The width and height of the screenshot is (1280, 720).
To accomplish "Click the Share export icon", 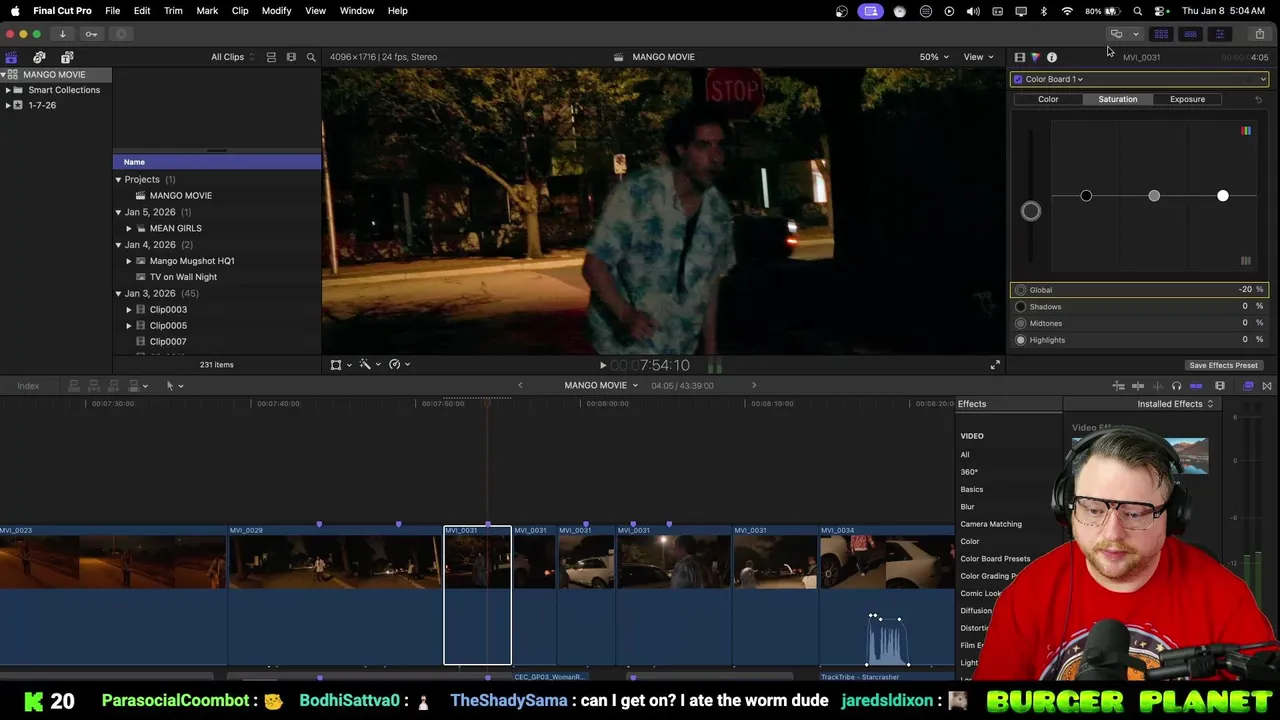I will pyautogui.click(x=1259, y=34).
